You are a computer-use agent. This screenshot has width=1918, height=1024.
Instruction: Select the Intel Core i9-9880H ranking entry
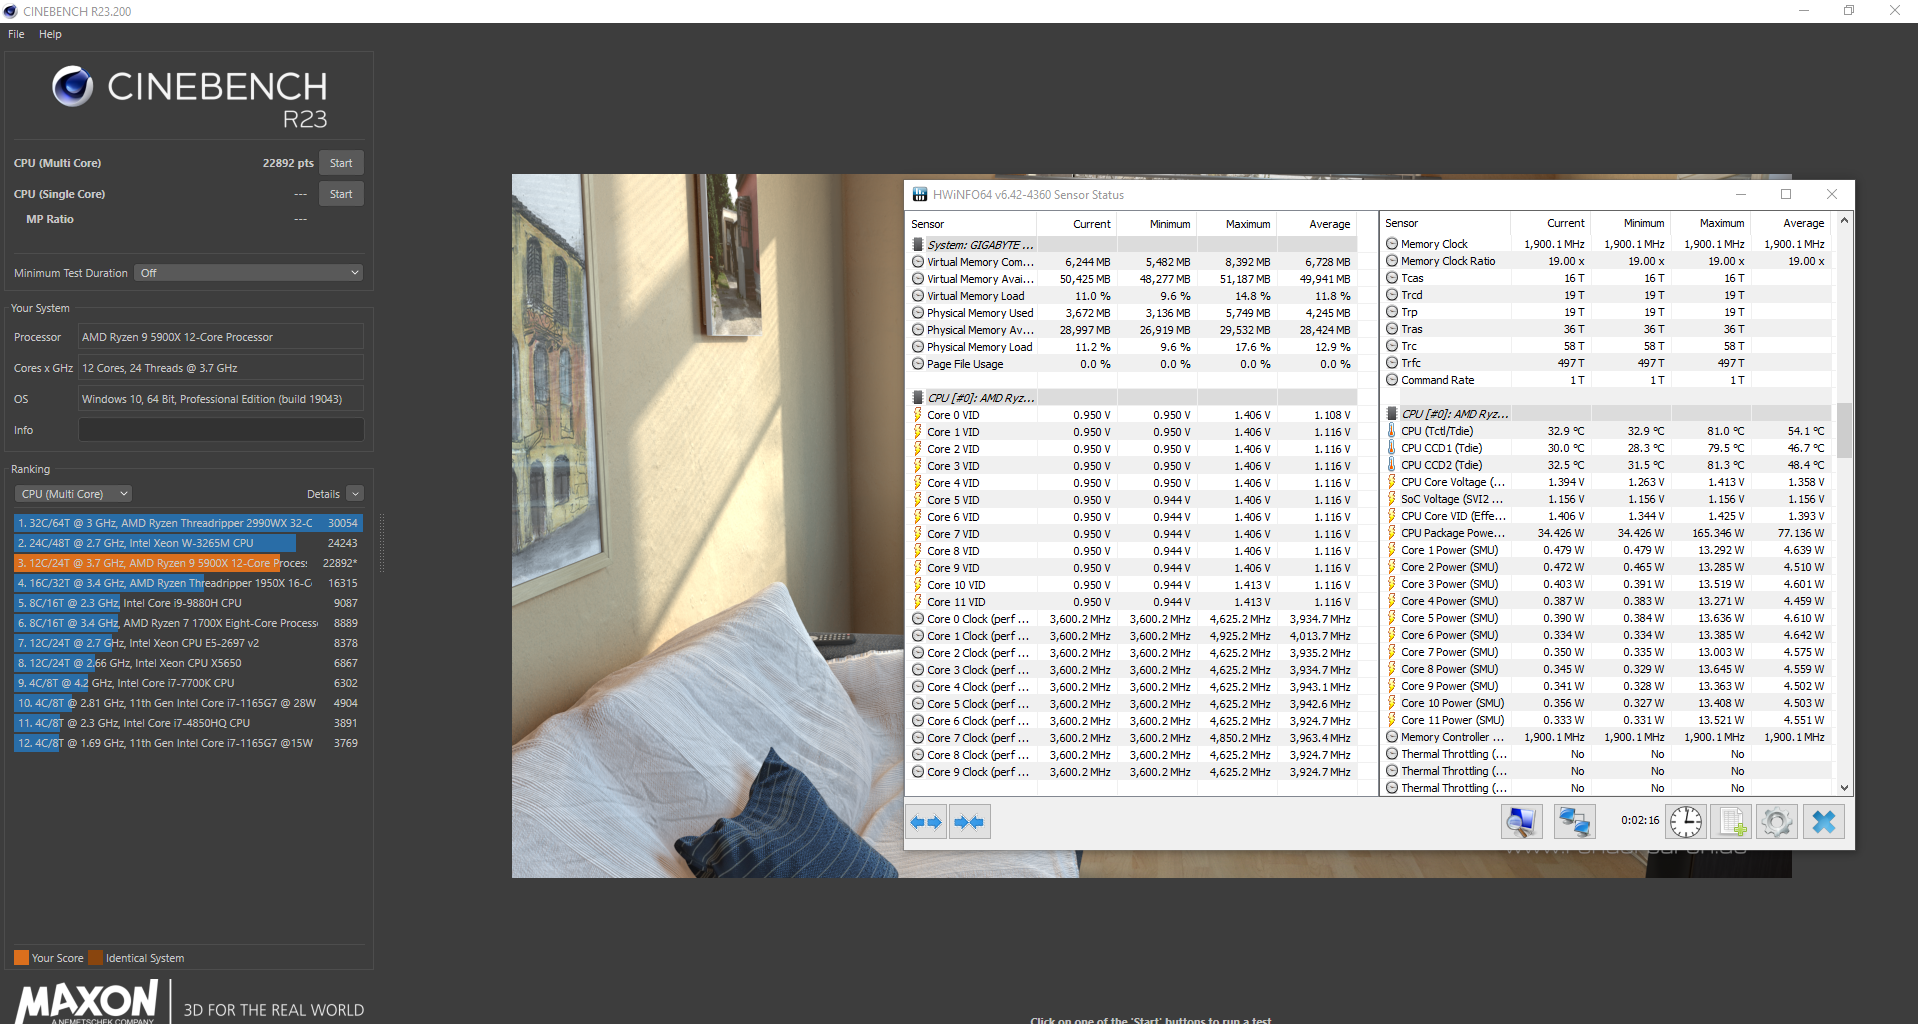[188, 603]
